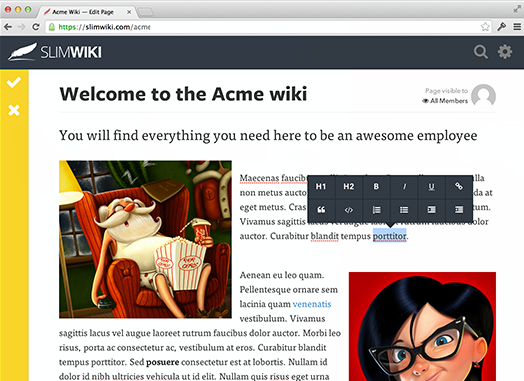Change page visibility All Members
The width and height of the screenshot is (524, 381).
coord(445,101)
